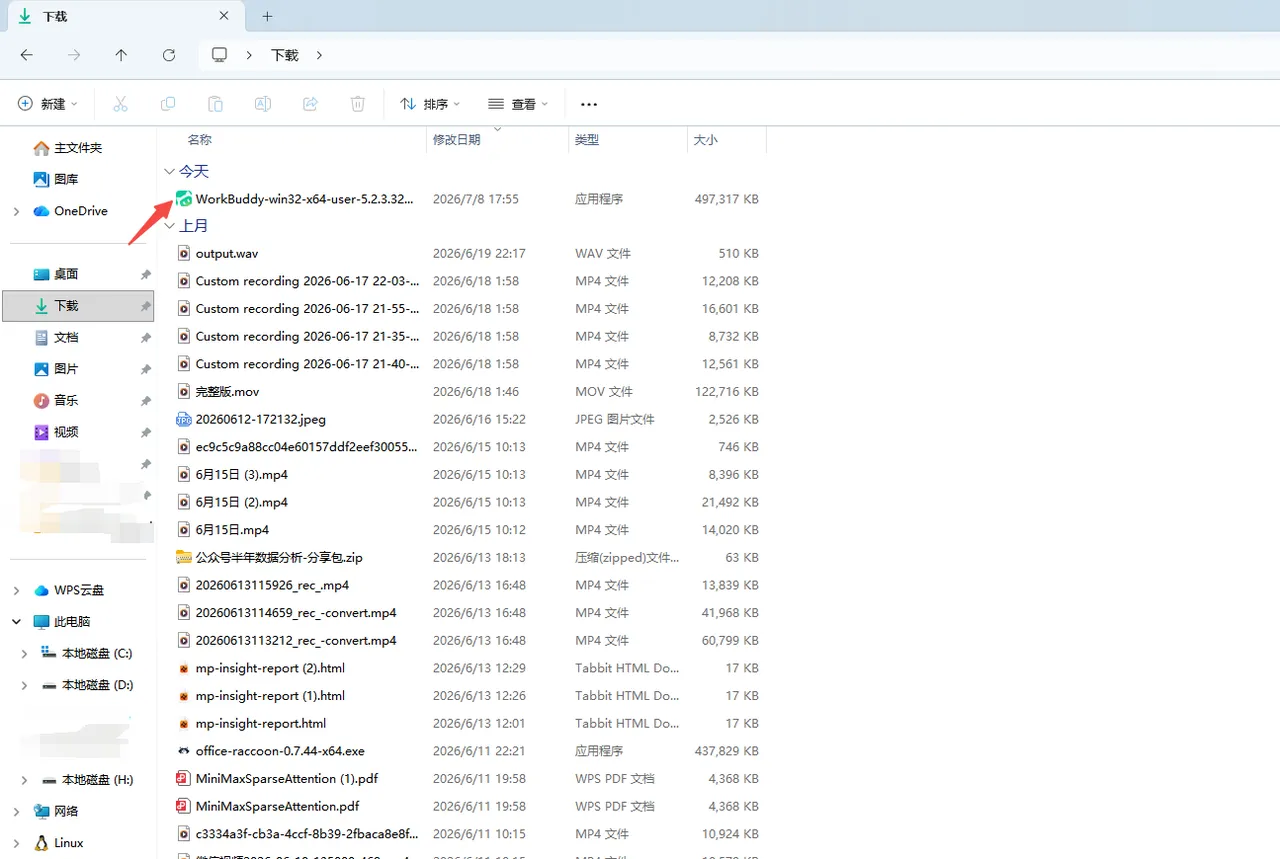This screenshot has height=859, width=1280.
Task: Select the 20260612-172132.jpeg file icon
Action: pos(184,419)
